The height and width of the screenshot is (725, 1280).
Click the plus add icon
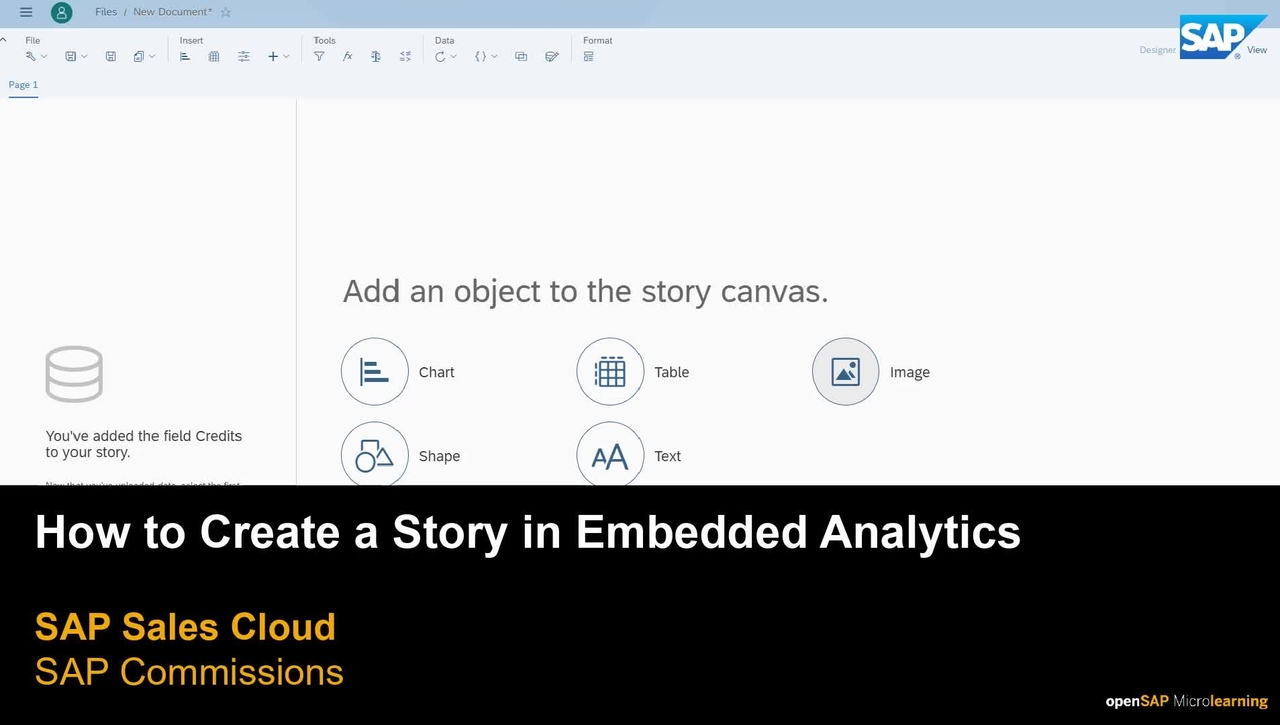tap(273, 57)
